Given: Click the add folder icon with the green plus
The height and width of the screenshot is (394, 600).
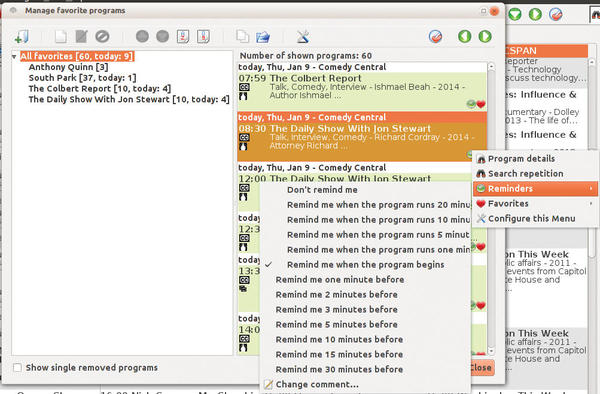Looking at the screenshot, I should (21, 37).
